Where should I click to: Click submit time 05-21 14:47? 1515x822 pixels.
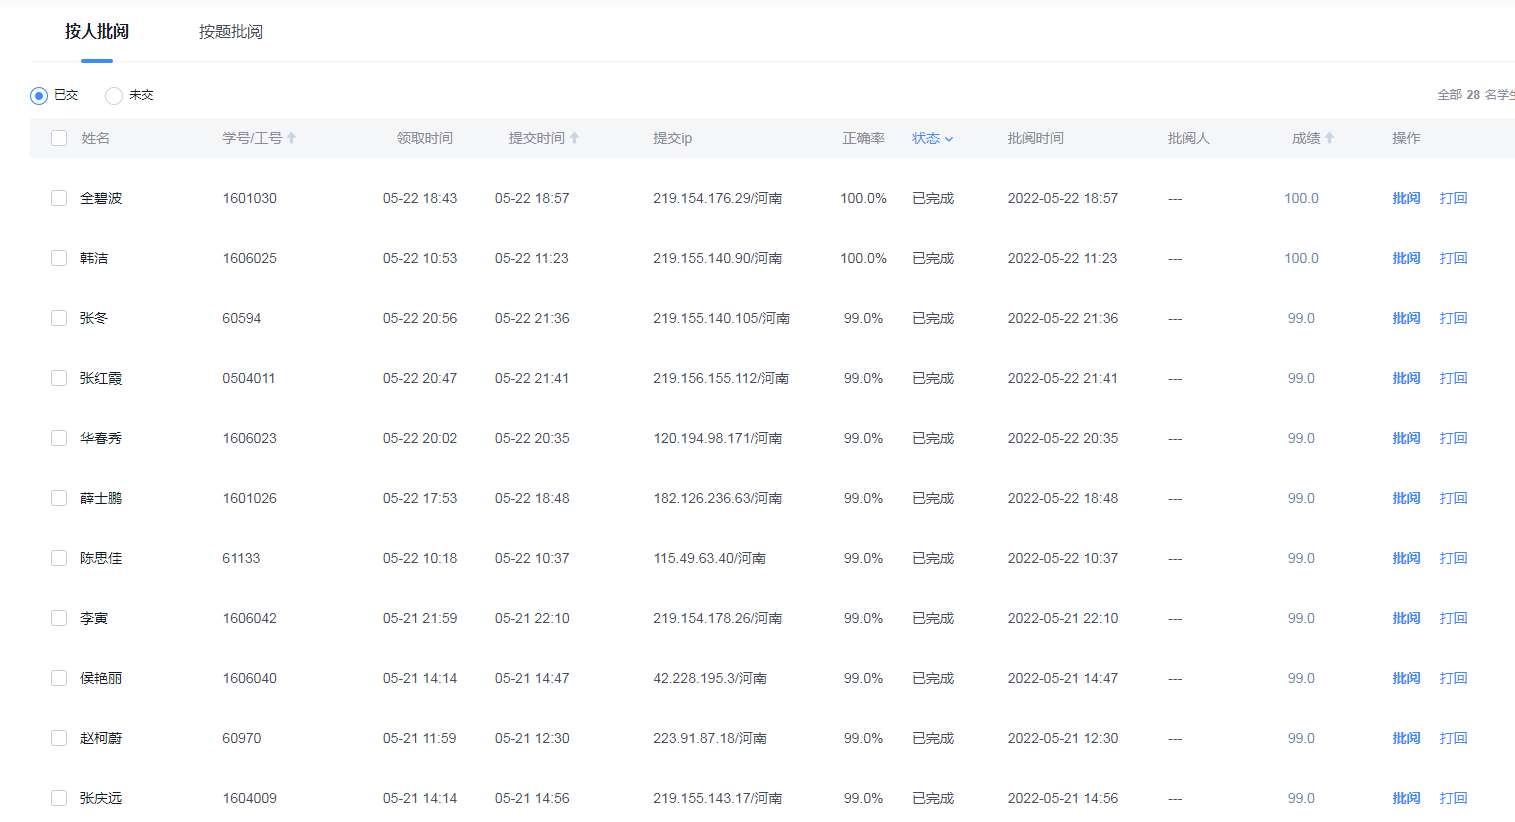[532, 678]
